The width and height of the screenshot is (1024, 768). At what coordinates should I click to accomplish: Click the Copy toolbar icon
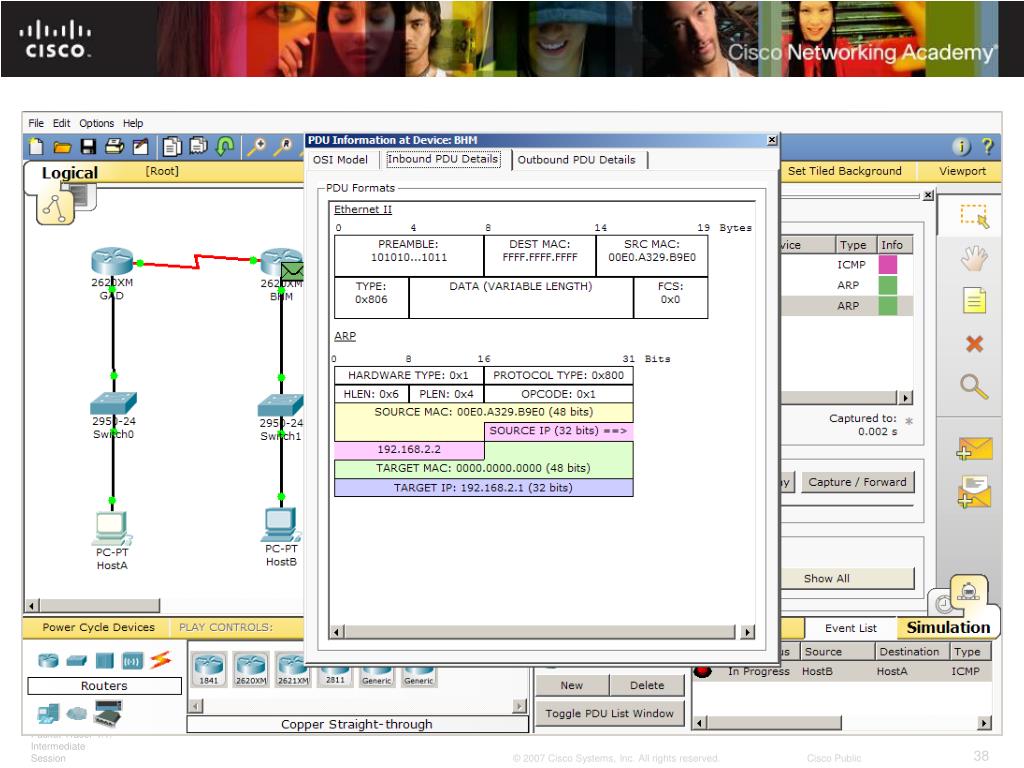point(172,147)
